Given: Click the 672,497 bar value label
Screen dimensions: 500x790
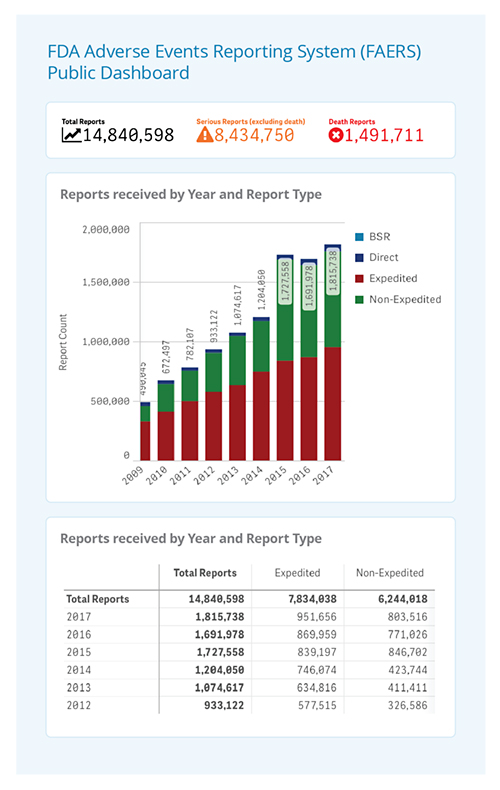Looking at the screenshot, I should pyautogui.click(x=166, y=357).
